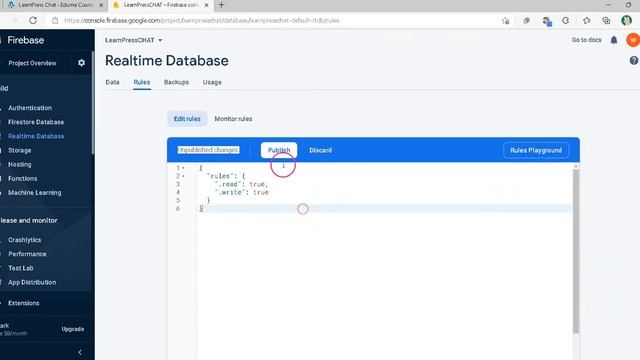
Task: Click the Firebase logo title
Action: [26, 40]
